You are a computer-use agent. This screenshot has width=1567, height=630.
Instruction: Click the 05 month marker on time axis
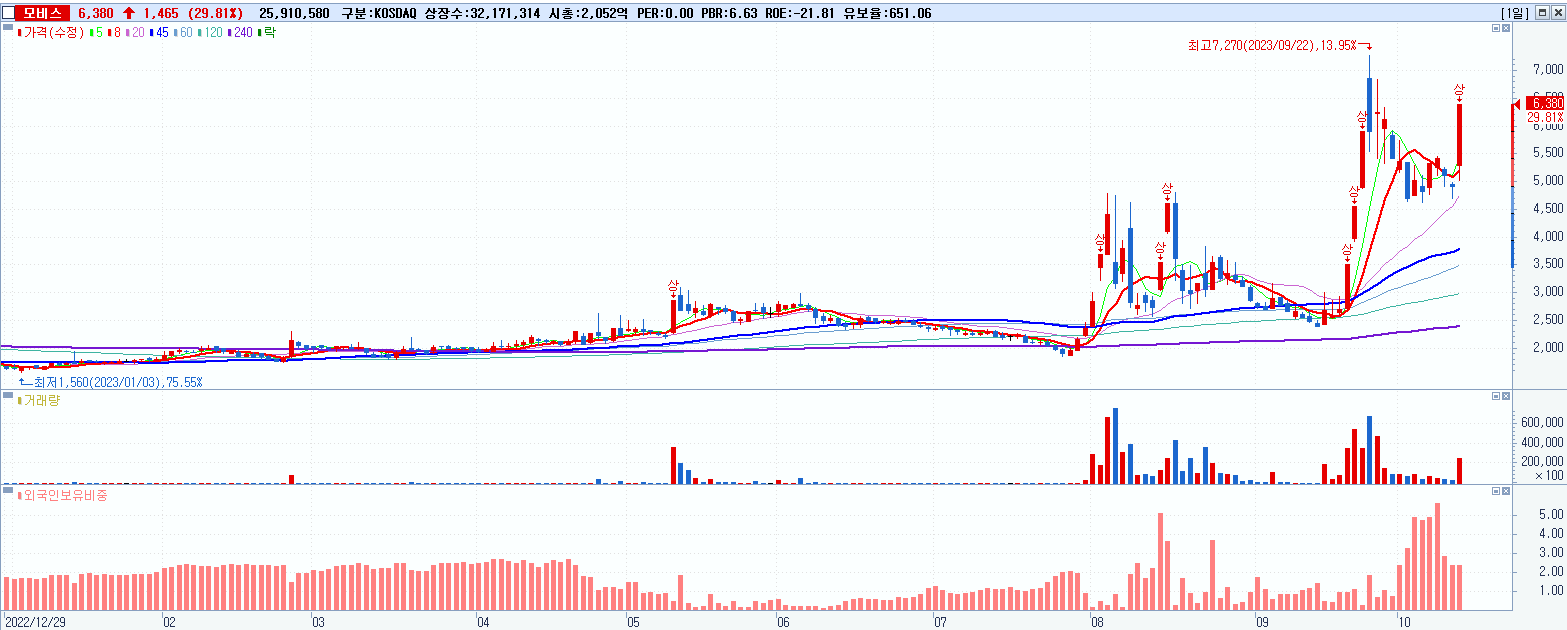(634, 621)
